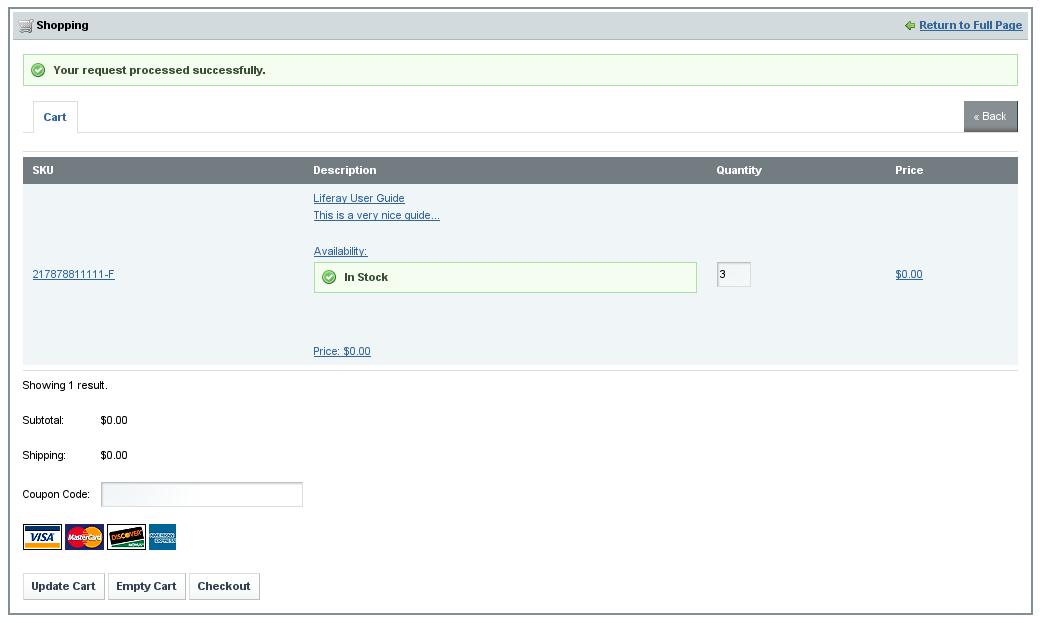The height and width of the screenshot is (623, 1042).
Task: Open SKU 217878811111-F link
Action: point(73,274)
